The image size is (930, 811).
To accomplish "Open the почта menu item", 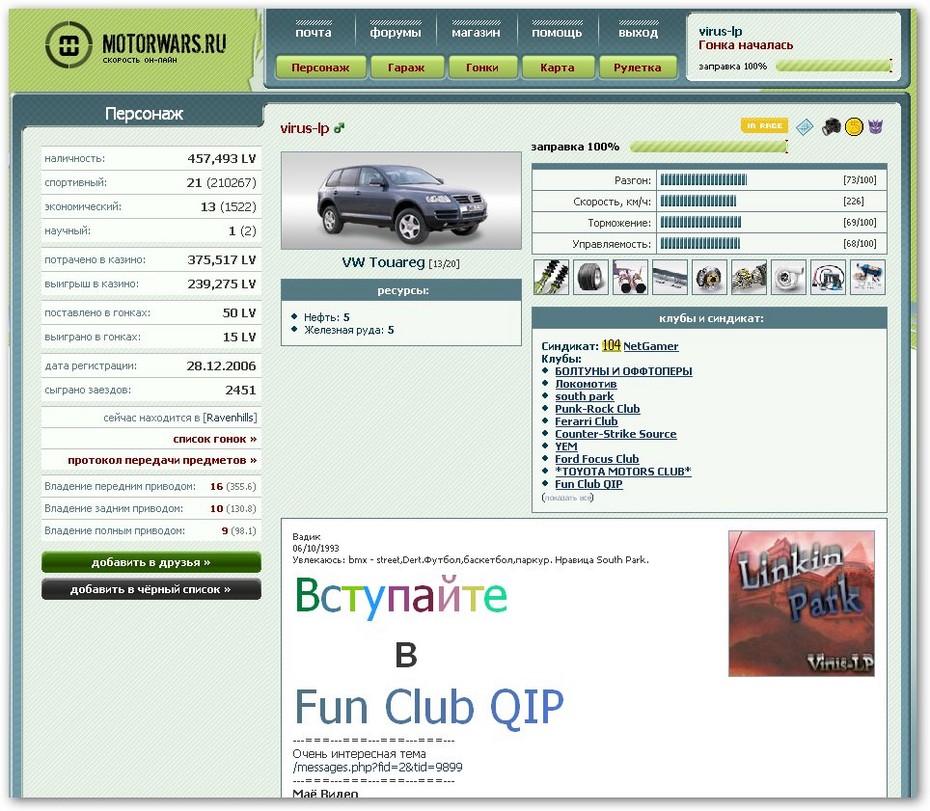I will click(x=313, y=32).
